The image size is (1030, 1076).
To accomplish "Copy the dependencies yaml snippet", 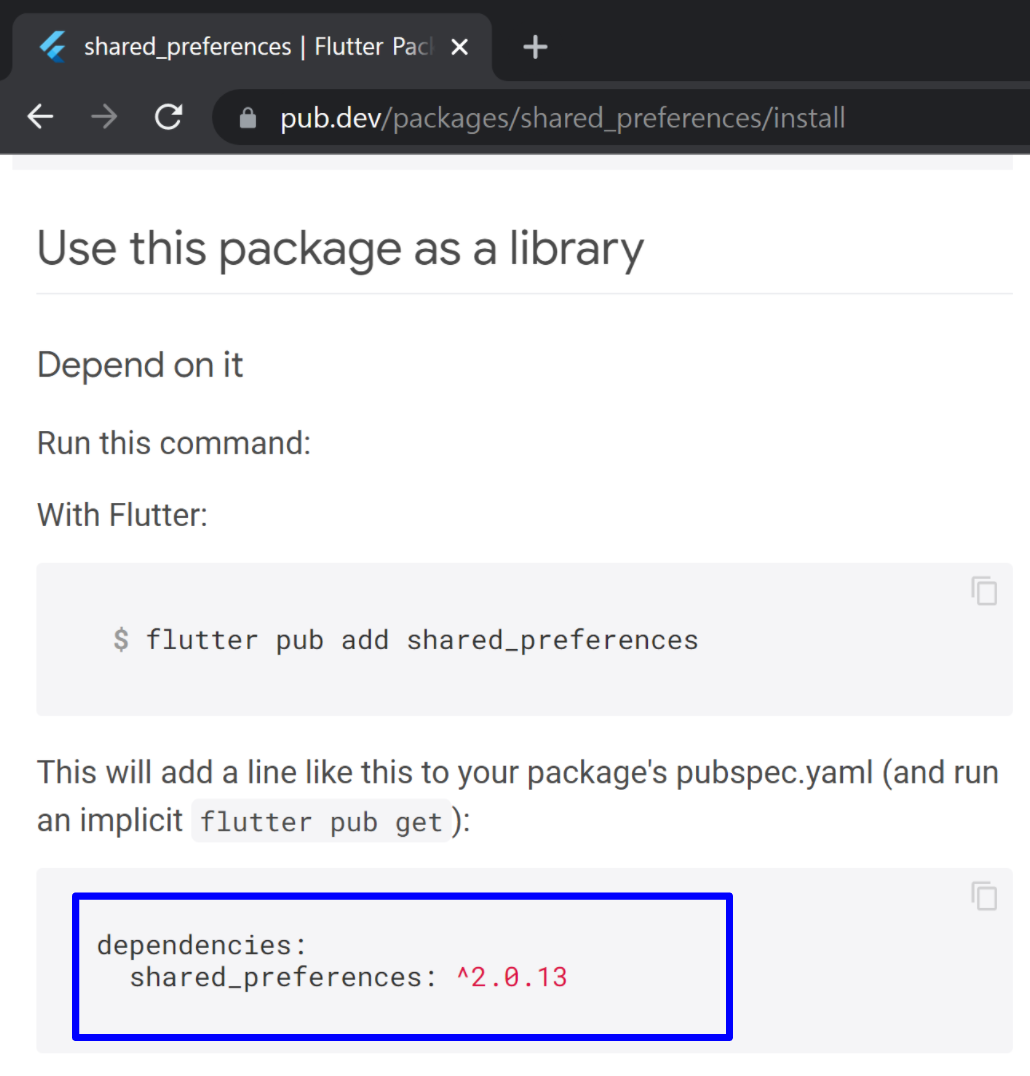I will click(984, 896).
